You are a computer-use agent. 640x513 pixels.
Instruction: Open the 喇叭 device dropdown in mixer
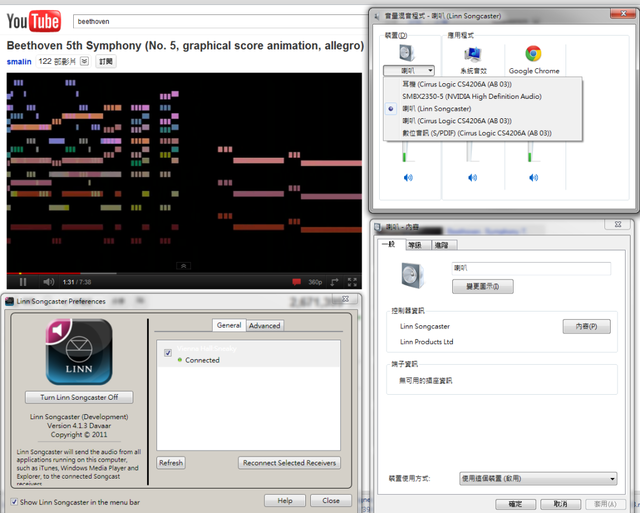[409, 71]
